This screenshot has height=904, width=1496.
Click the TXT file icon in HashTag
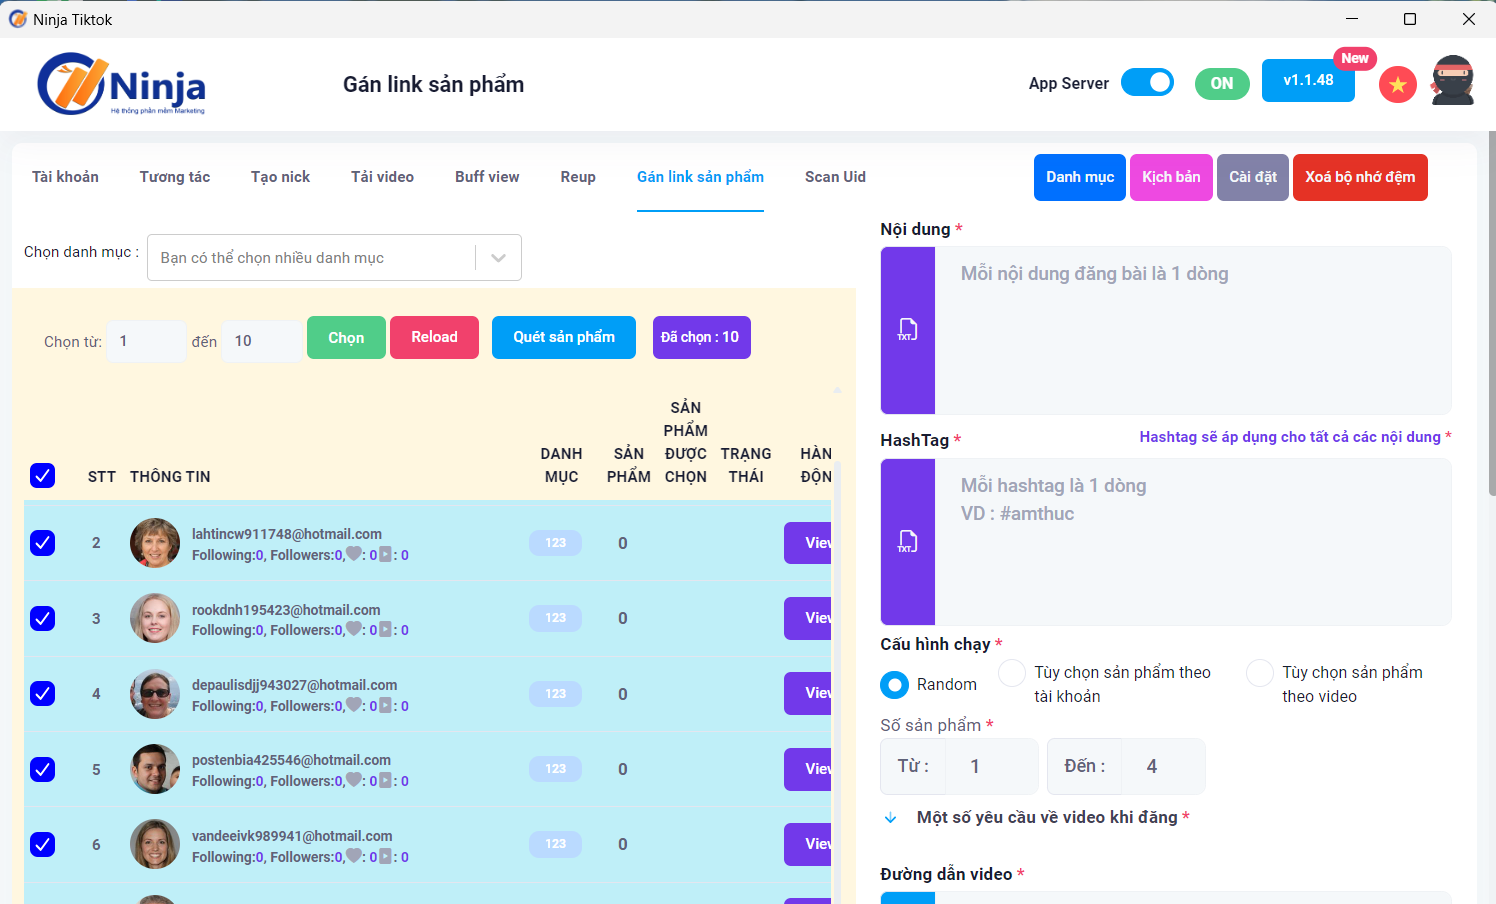[x=907, y=542]
